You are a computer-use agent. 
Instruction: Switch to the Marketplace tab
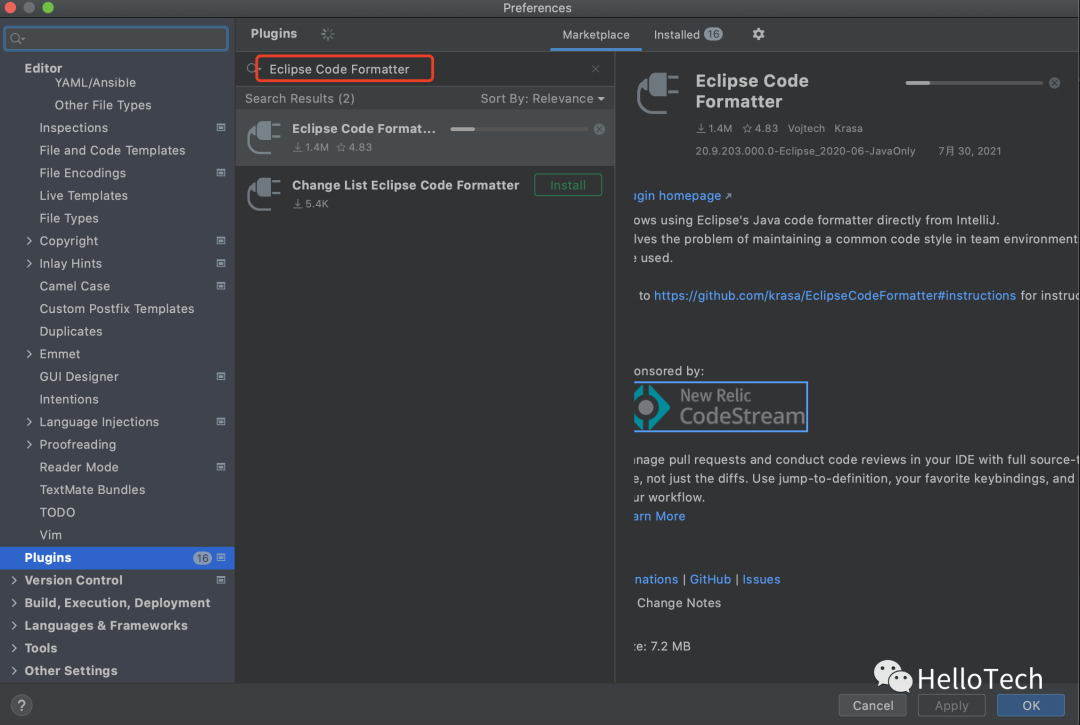coord(596,34)
